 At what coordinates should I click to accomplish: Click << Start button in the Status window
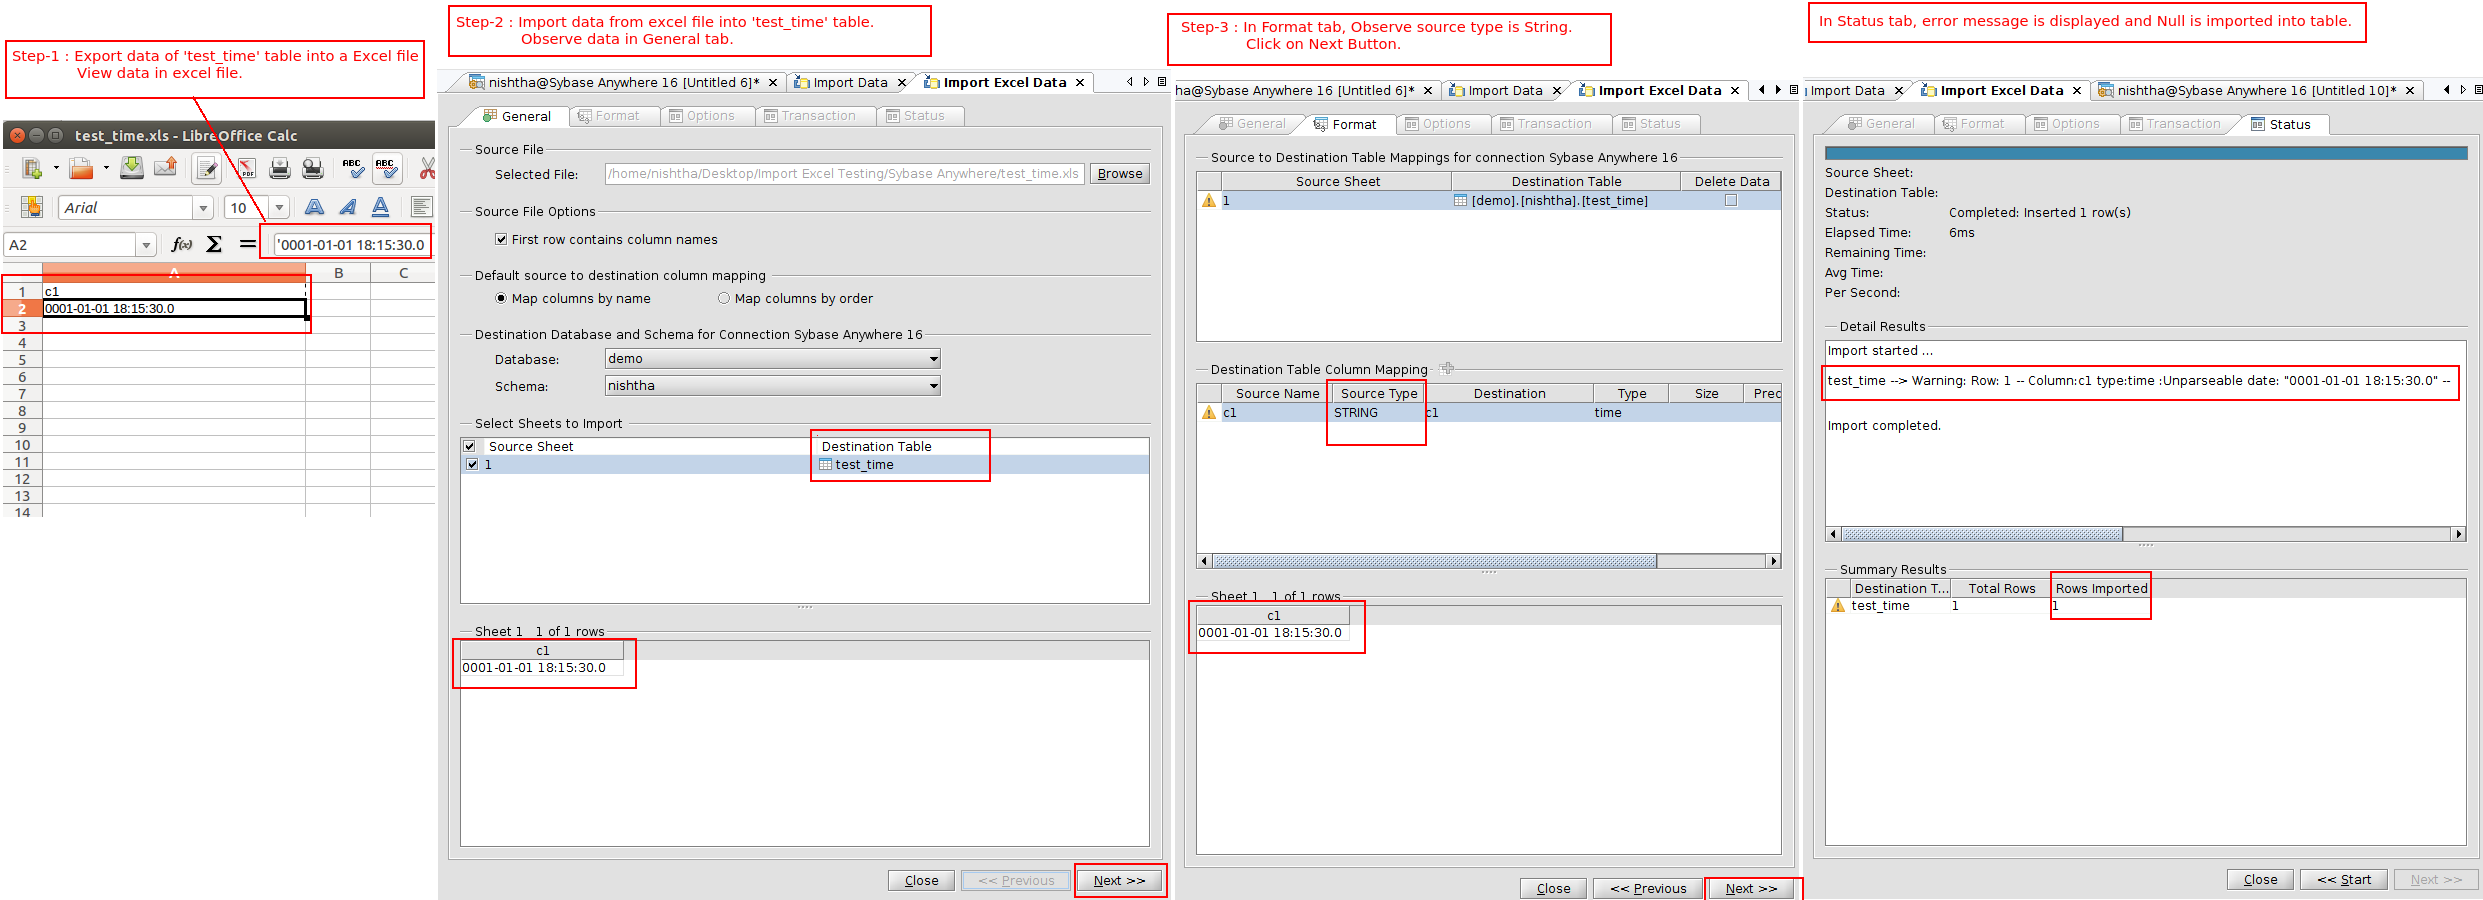pyautogui.click(x=2344, y=880)
